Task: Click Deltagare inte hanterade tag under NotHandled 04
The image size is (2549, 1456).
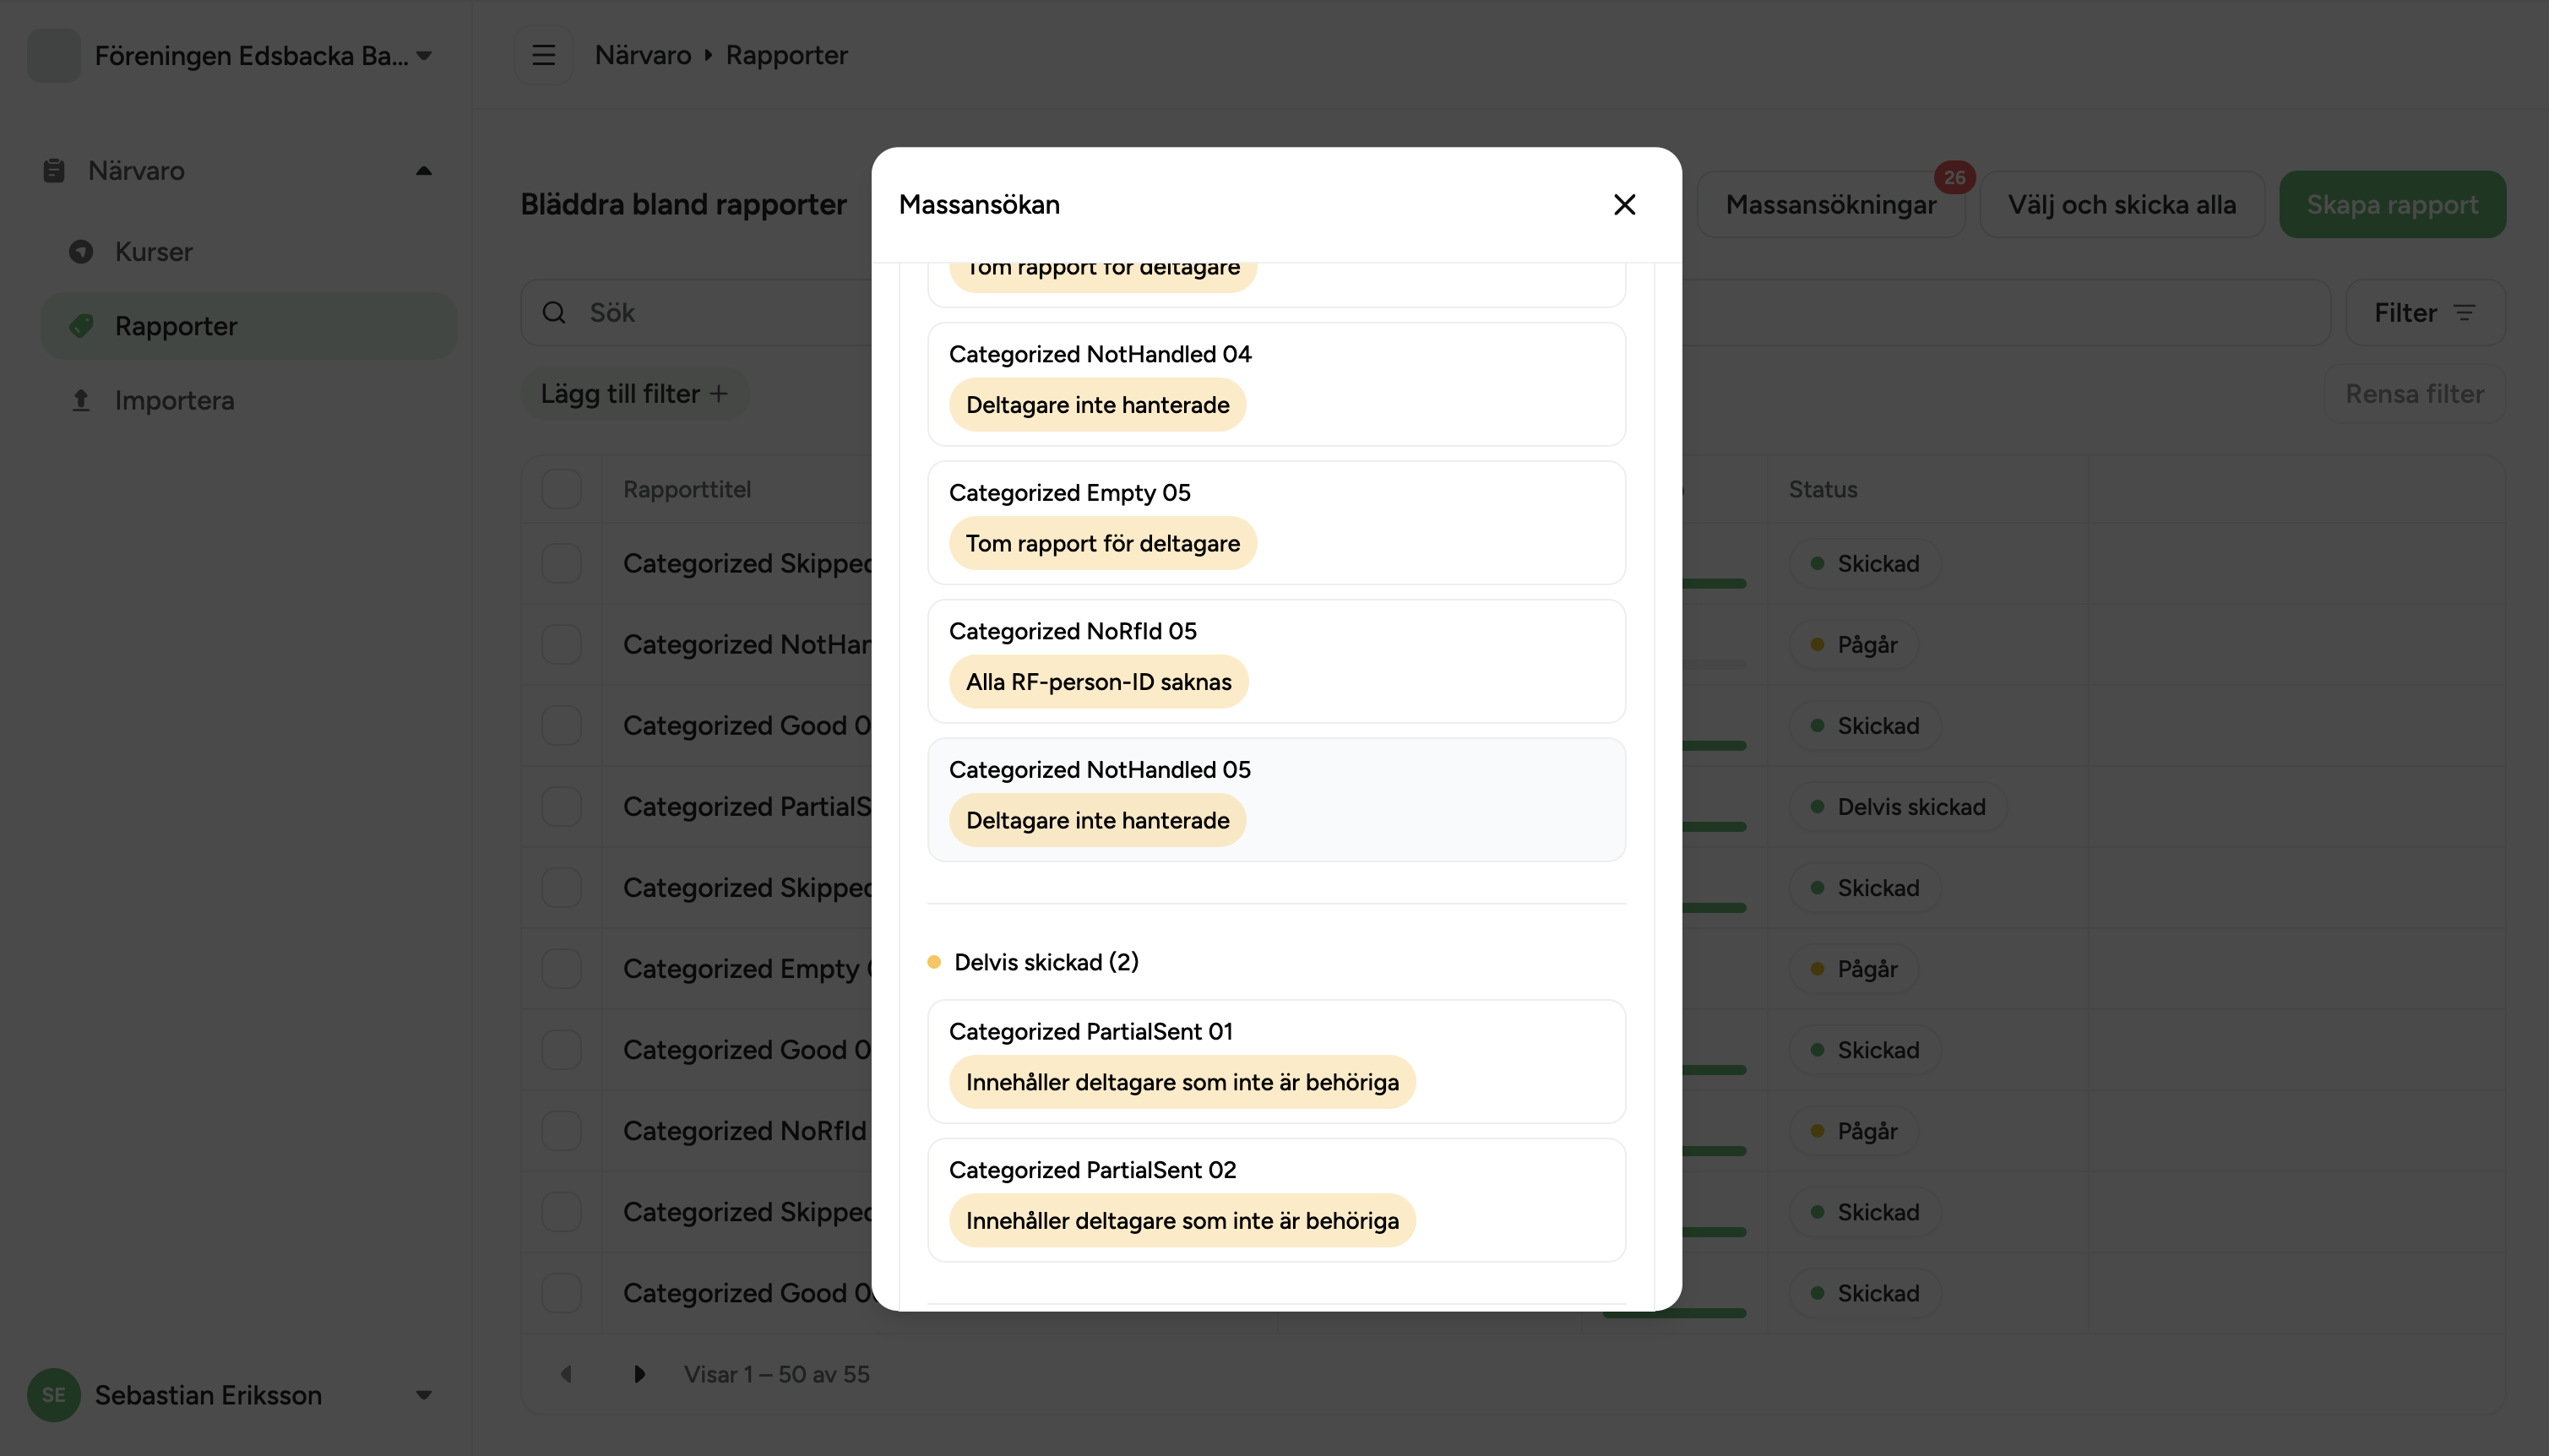Action: click(1097, 405)
